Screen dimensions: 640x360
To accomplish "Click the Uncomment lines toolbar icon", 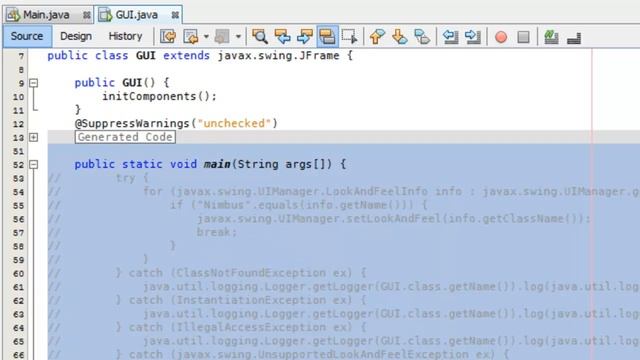I will click(574, 38).
